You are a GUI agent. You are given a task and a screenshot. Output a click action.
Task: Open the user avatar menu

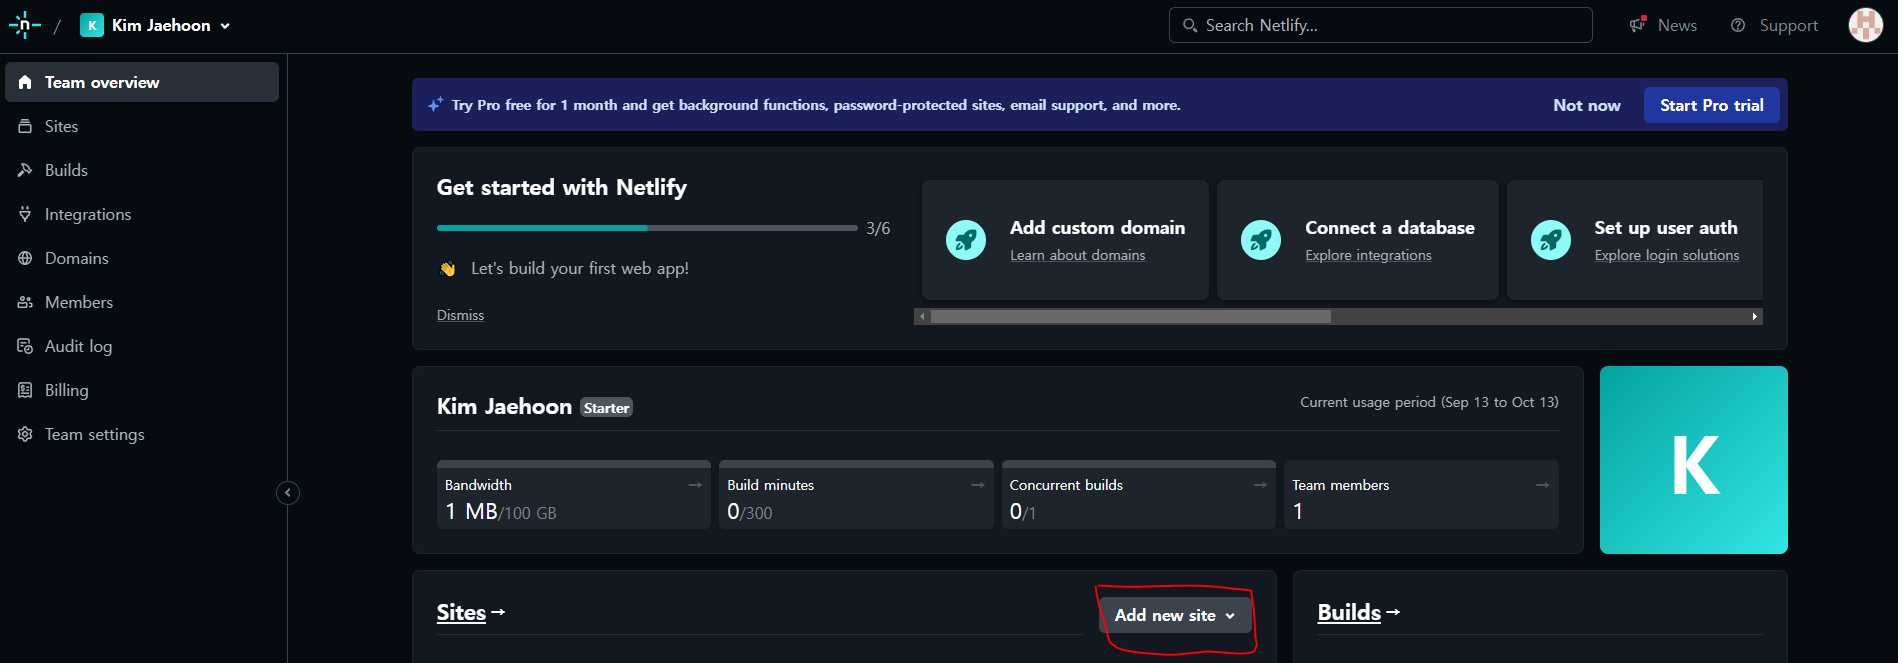click(1865, 25)
